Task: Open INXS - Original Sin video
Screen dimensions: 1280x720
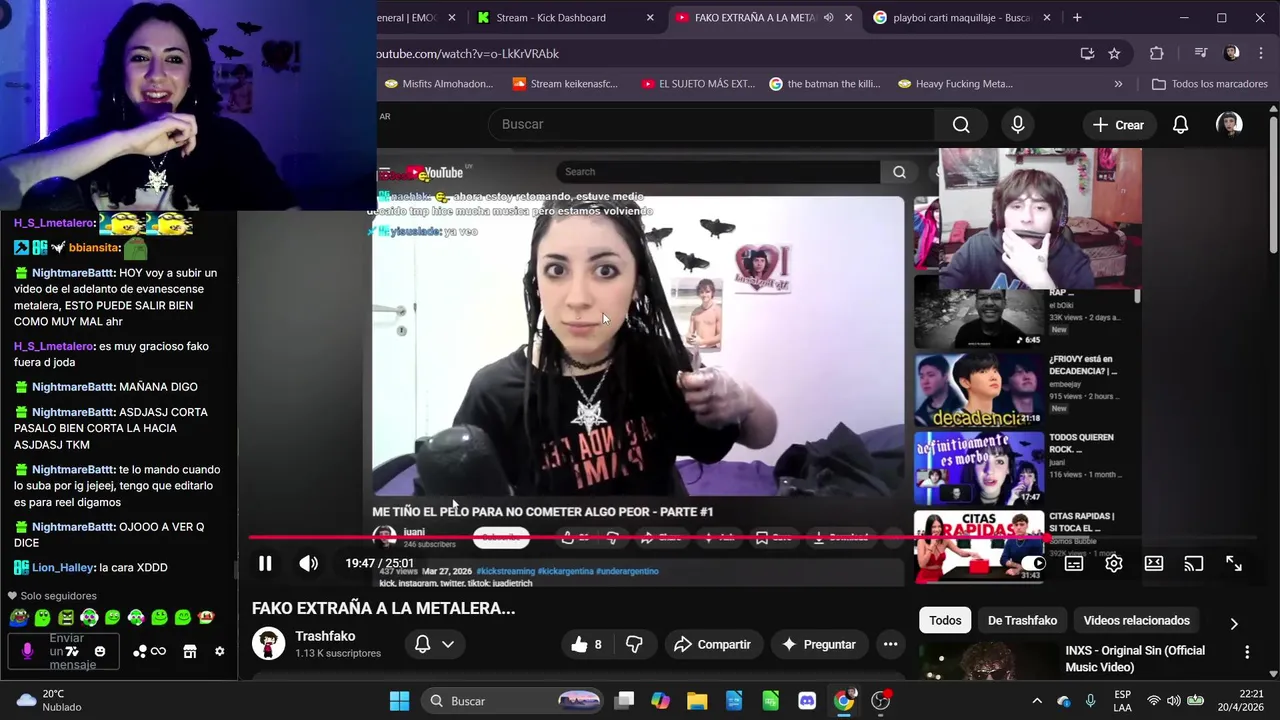Action: (x=1135, y=659)
